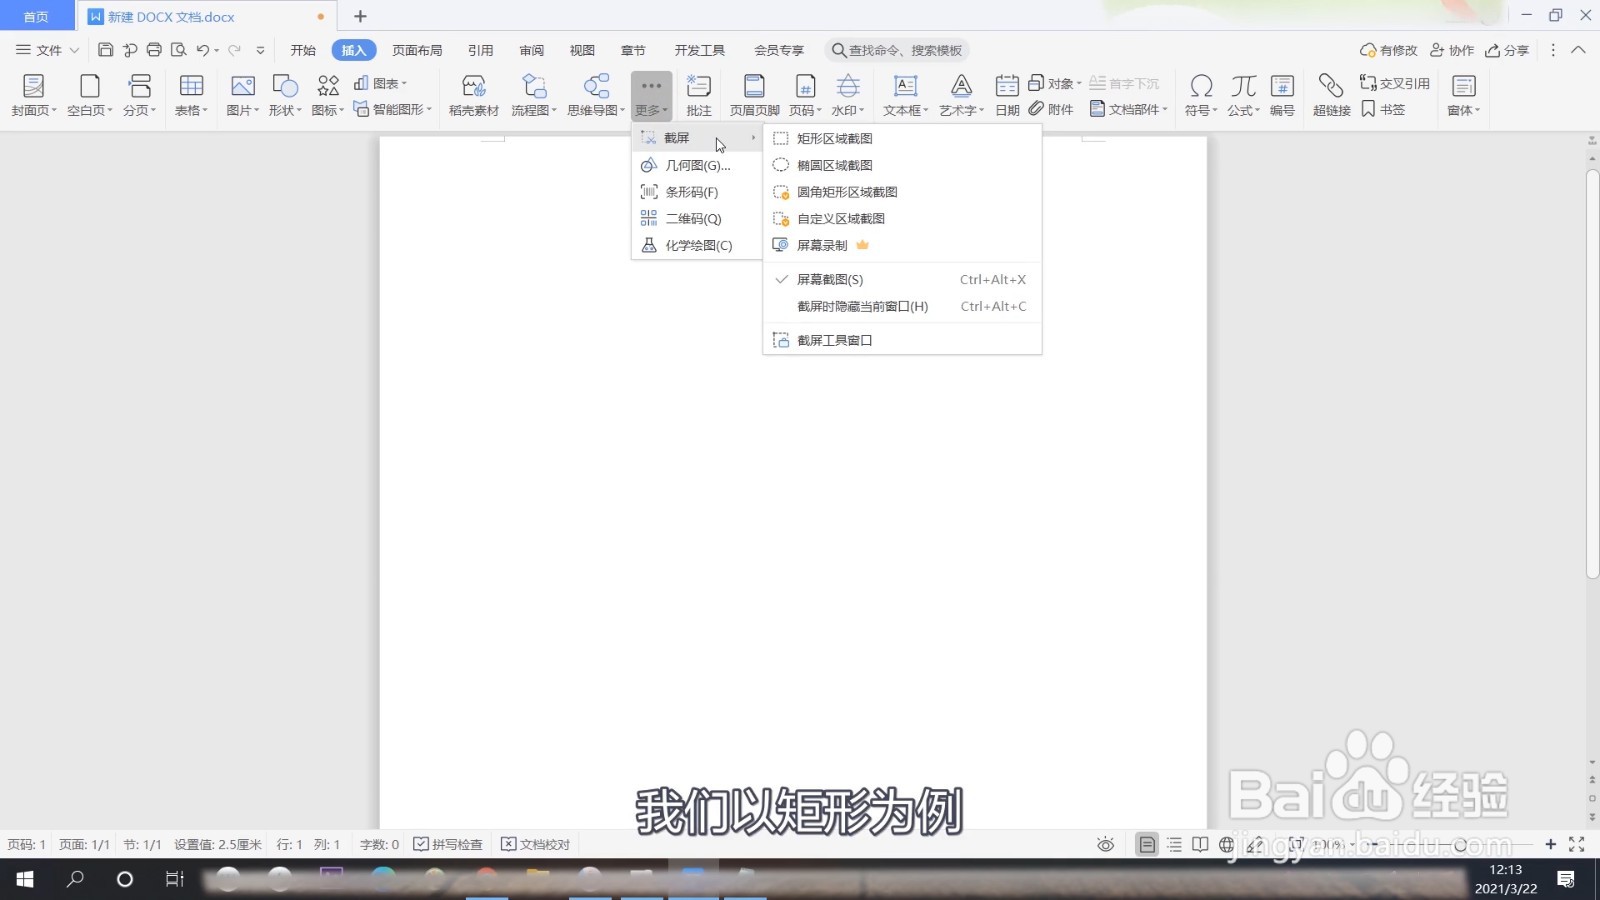This screenshot has width=1600, height=900.
Task: Click the print icon
Action: (x=154, y=50)
